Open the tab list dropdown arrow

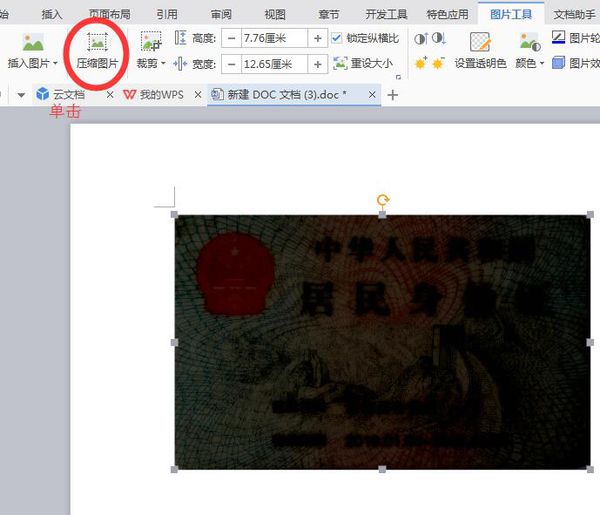coord(21,95)
